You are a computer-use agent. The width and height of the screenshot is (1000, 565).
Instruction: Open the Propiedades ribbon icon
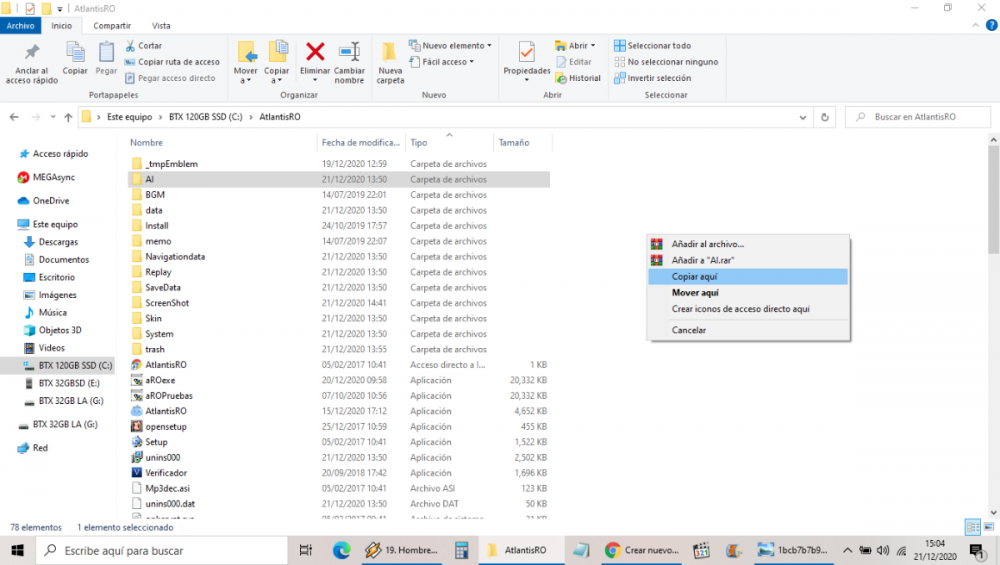tap(526, 60)
